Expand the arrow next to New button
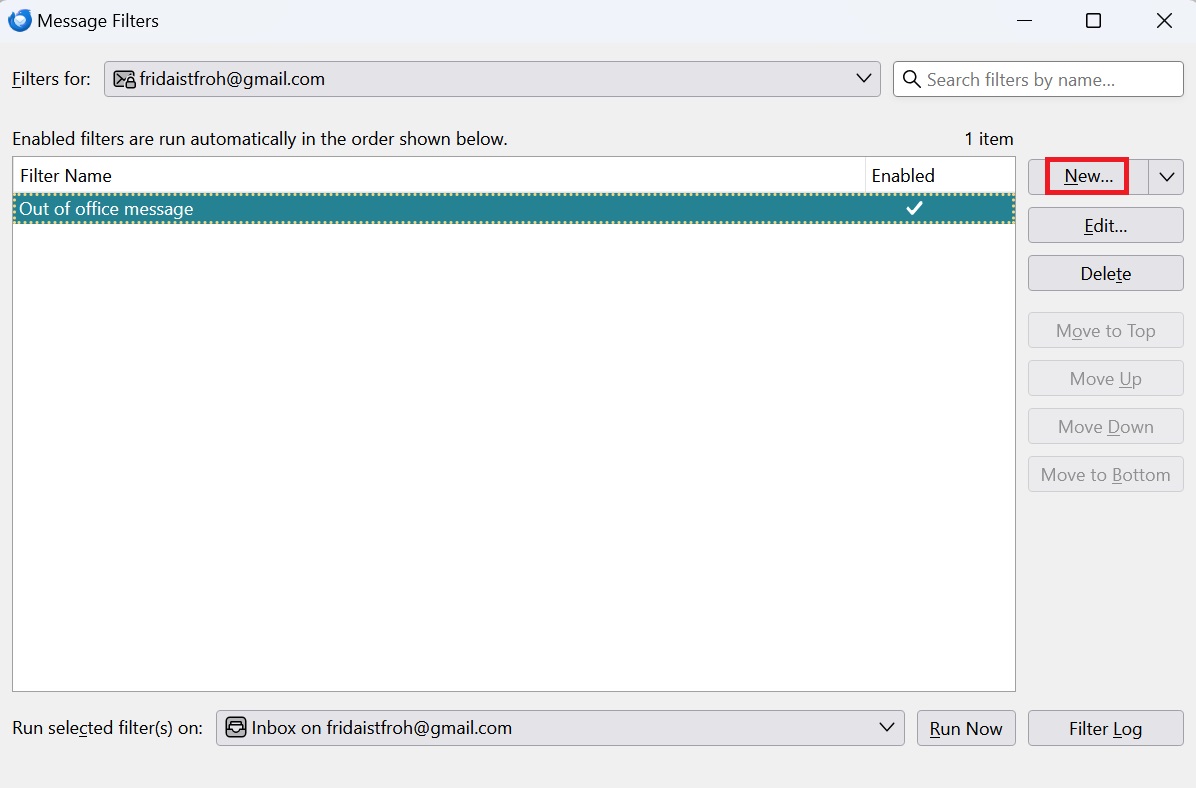The width and height of the screenshot is (1196, 788). tap(1166, 177)
